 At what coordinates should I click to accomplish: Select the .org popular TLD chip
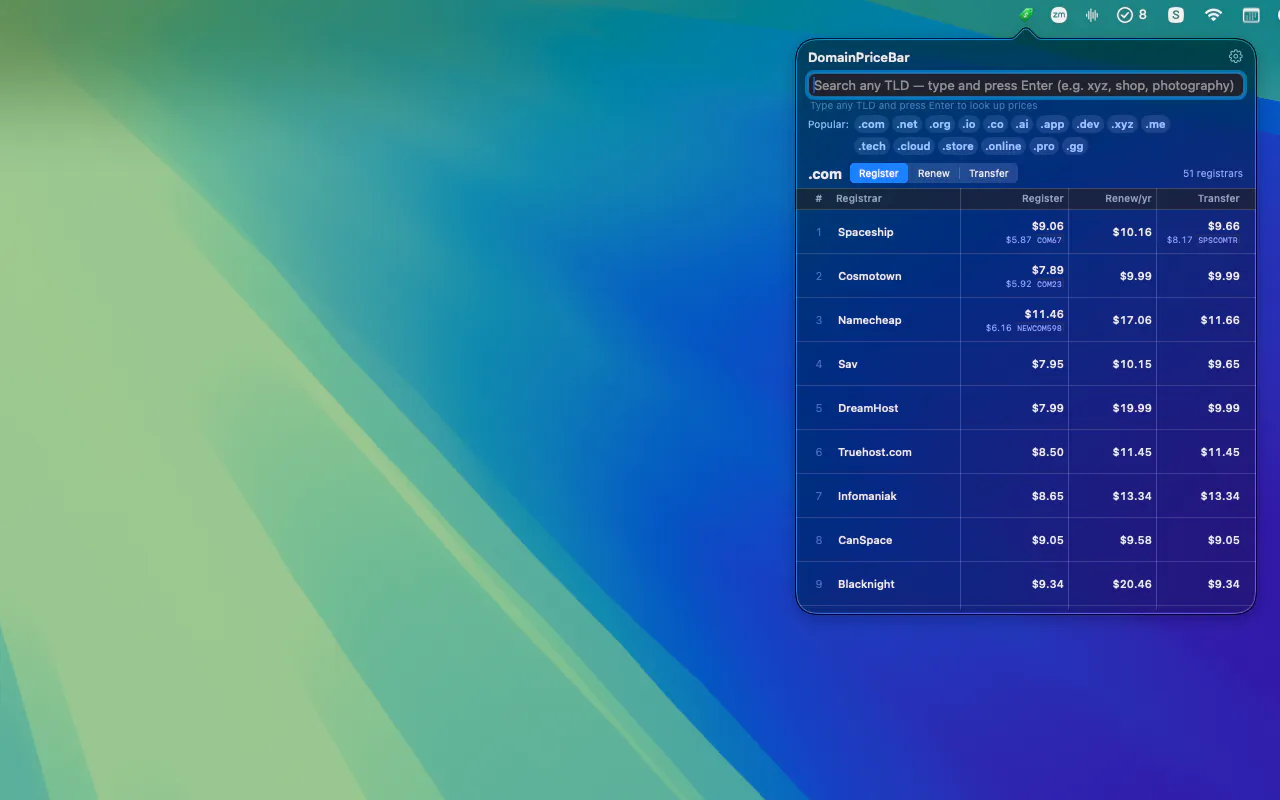point(941,125)
